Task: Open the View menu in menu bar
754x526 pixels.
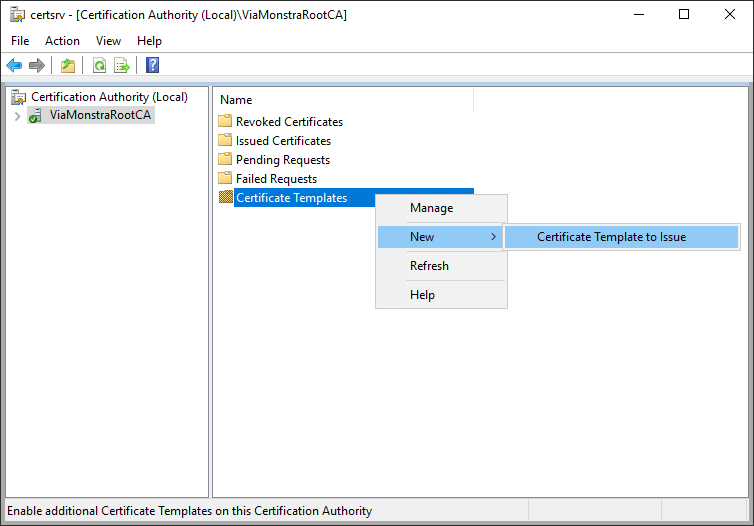Action: 108,41
